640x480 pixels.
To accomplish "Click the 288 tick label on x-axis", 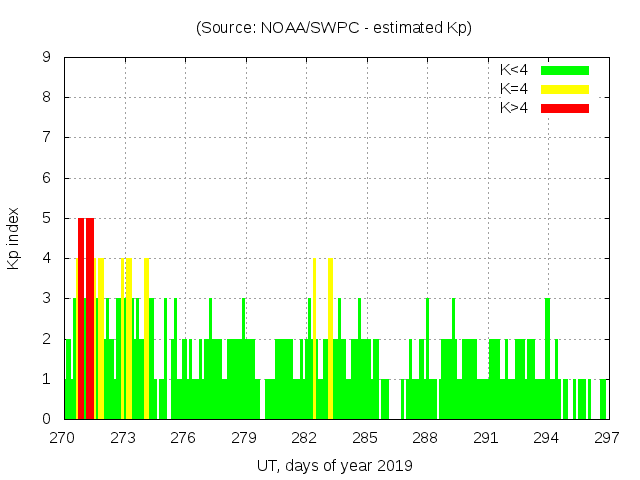I will [426, 437].
